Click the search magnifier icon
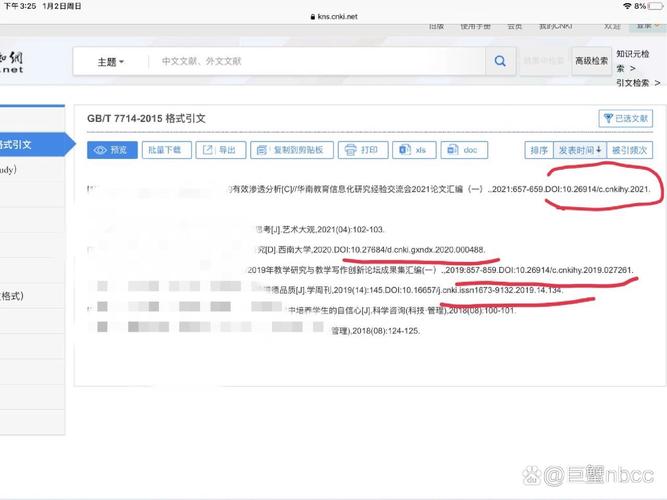The image size is (667, 500). (x=500, y=61)
